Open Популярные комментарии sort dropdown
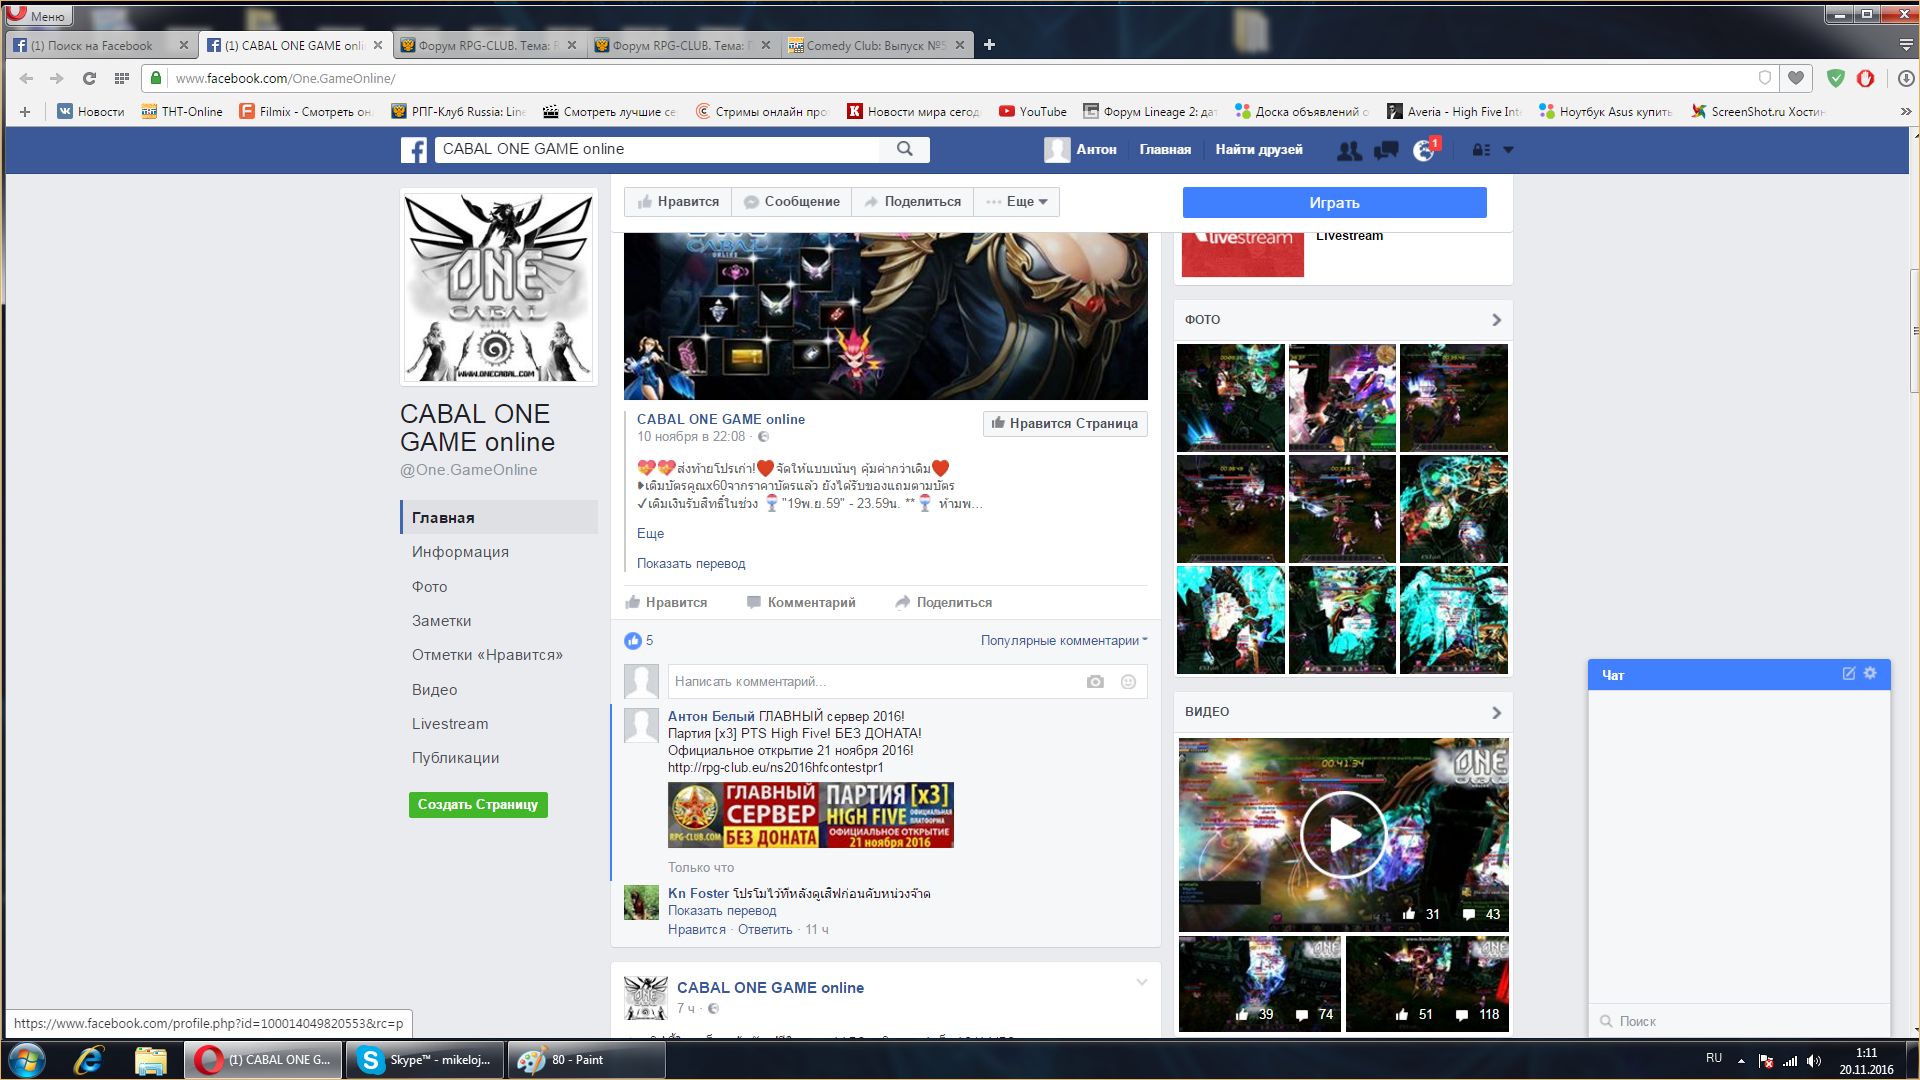 (1063, 641)
